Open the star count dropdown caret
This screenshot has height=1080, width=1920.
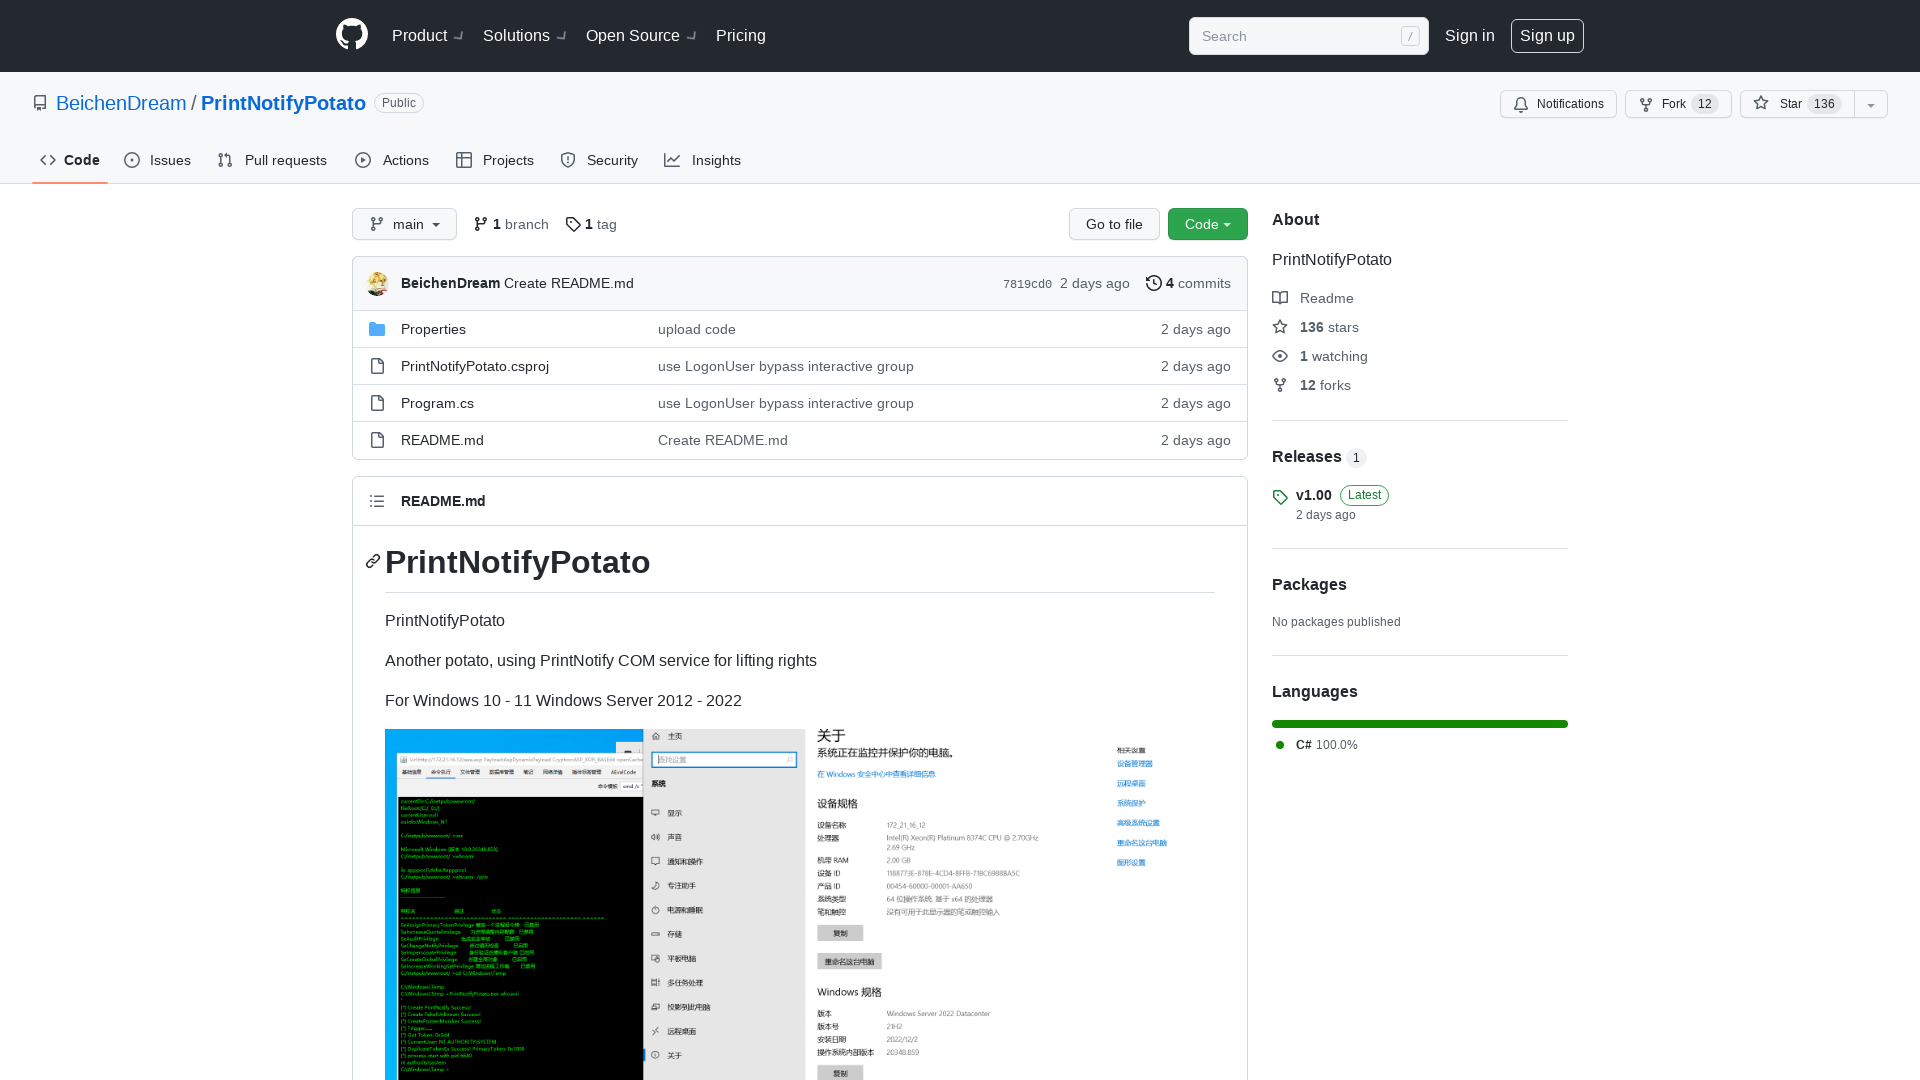pyautogui.click(x=1870, y=104)
